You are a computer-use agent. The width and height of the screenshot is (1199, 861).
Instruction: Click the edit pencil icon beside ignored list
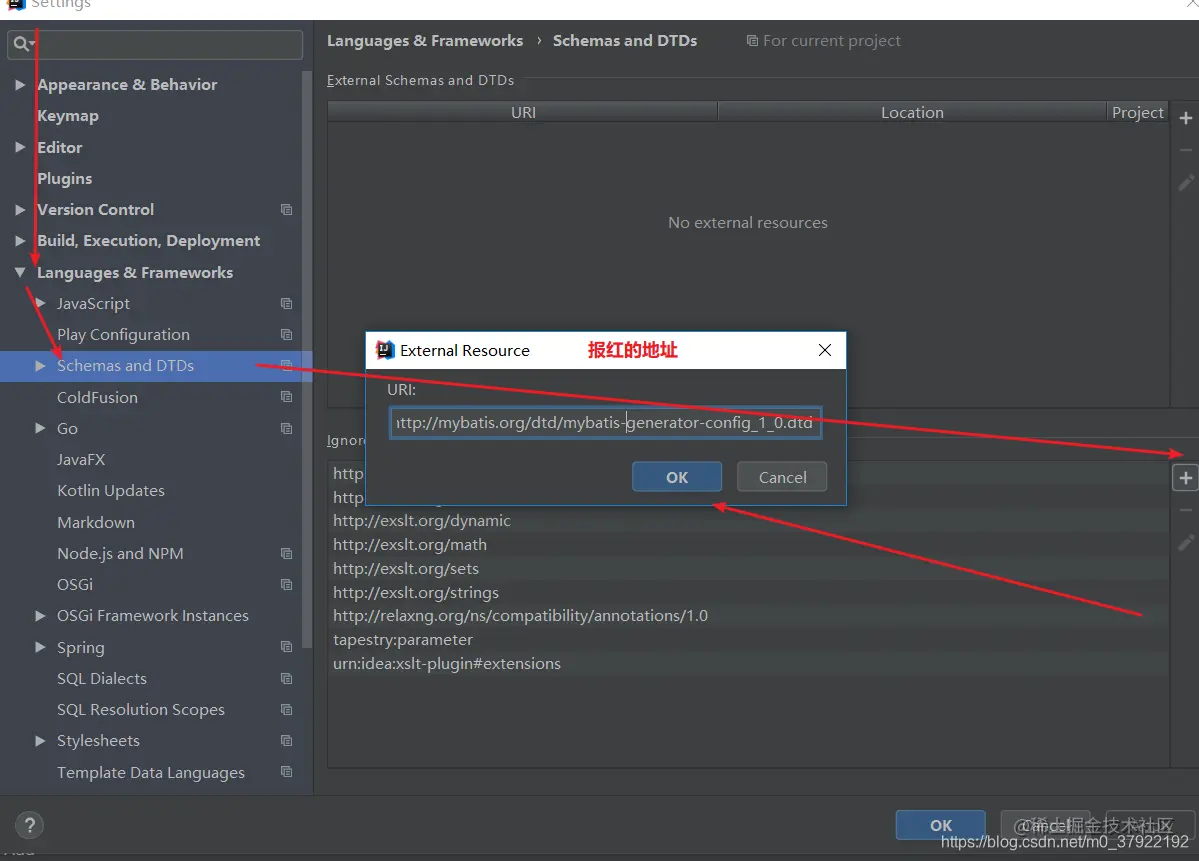(x=1185, y=543)
